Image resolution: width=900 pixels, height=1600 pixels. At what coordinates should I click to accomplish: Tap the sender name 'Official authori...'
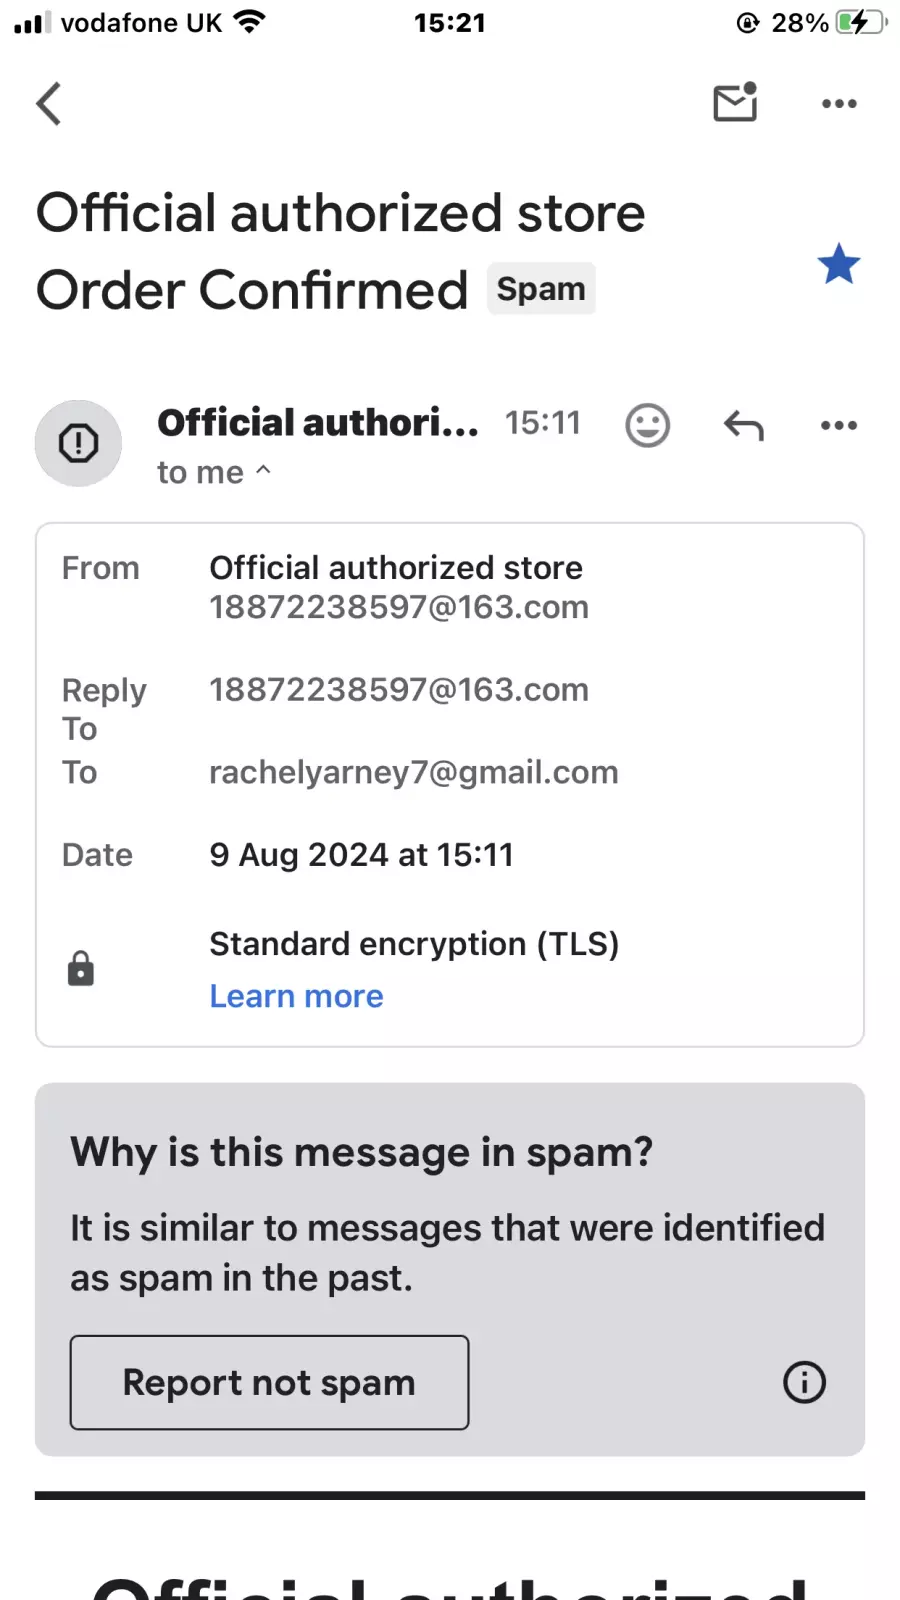[x=318, y=423]
